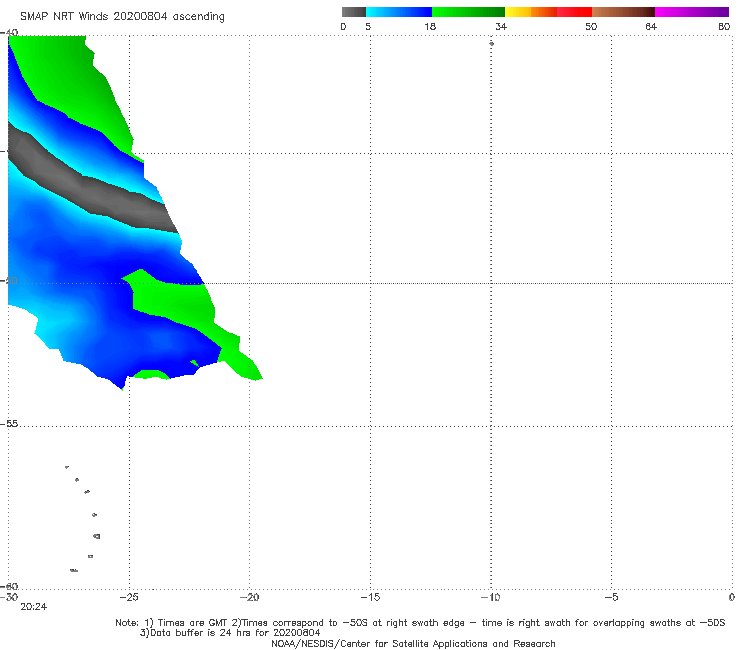Click the note 'Data buffer is 24 hrs for 20200804'
This screenshot has width=740, height=650.
click(230, 633)
